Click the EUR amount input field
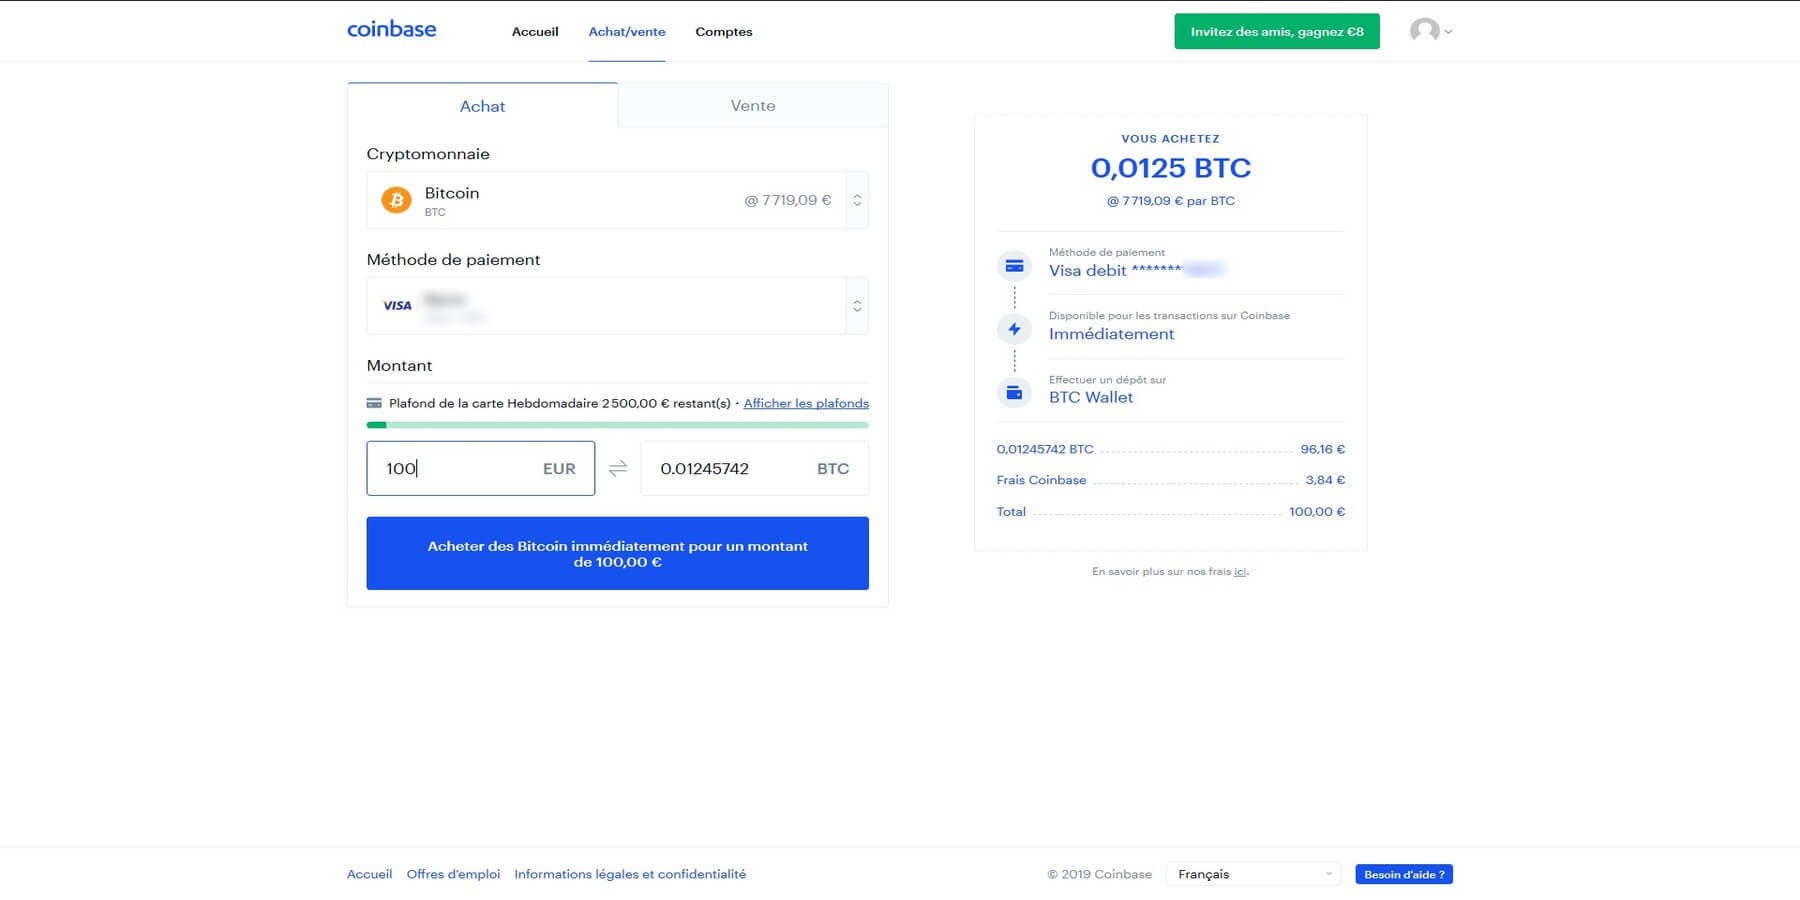The height and width of the screenshot is (900, 1800). tap(481, 468)
